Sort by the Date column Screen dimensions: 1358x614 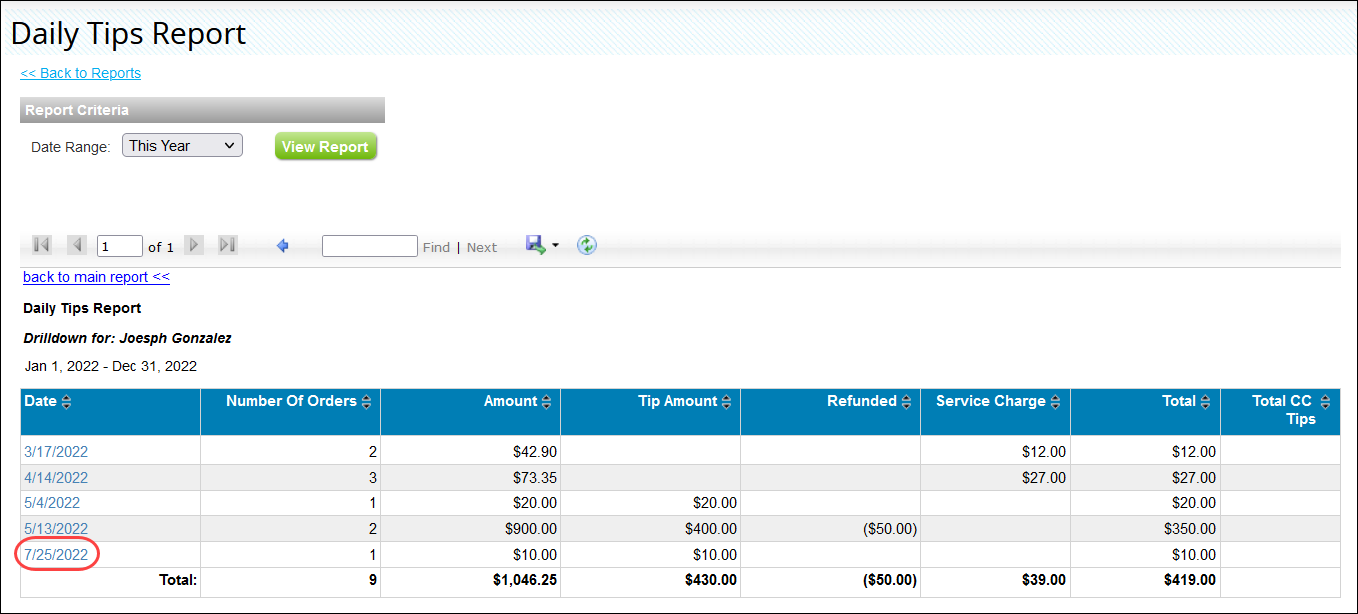[x=67, y=402]
